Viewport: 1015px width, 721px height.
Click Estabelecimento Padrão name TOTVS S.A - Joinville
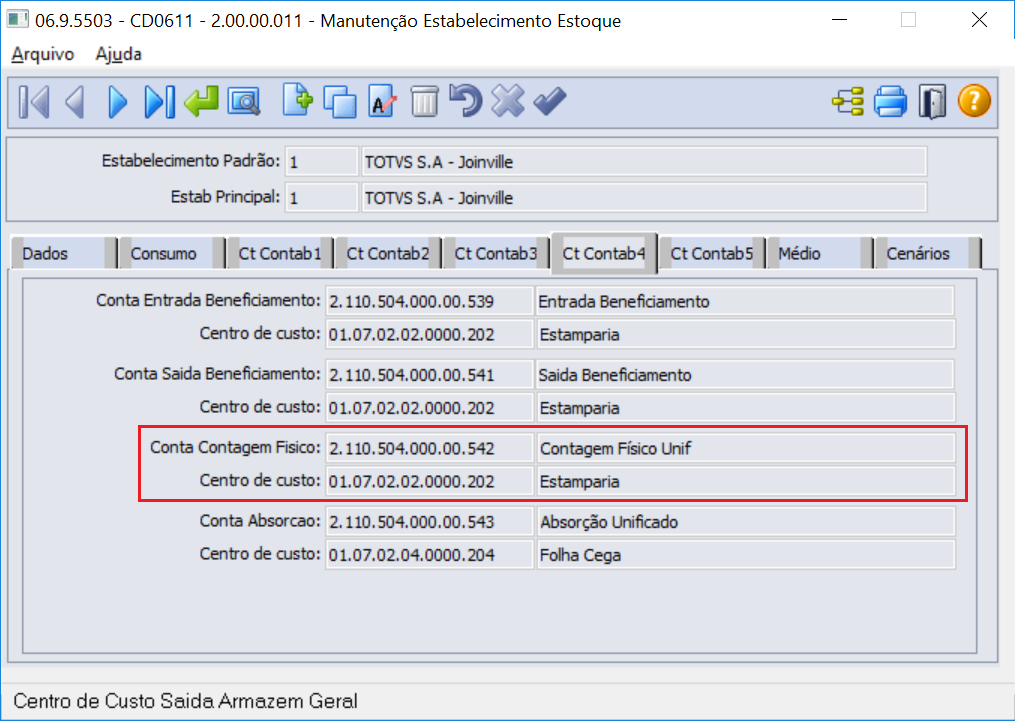click(x=644, y=162)
